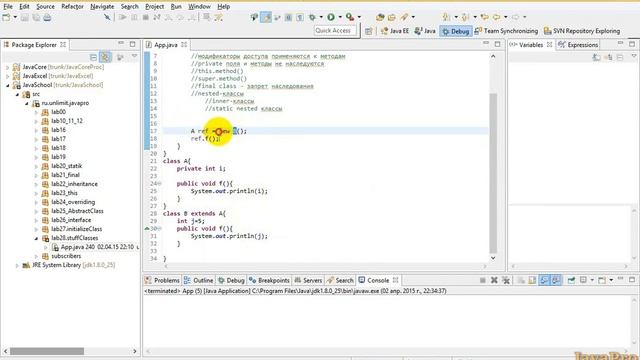The image size is (640, 360).
Task: Click the Search flashlight toolbar icon
Action: click(404, 17)
